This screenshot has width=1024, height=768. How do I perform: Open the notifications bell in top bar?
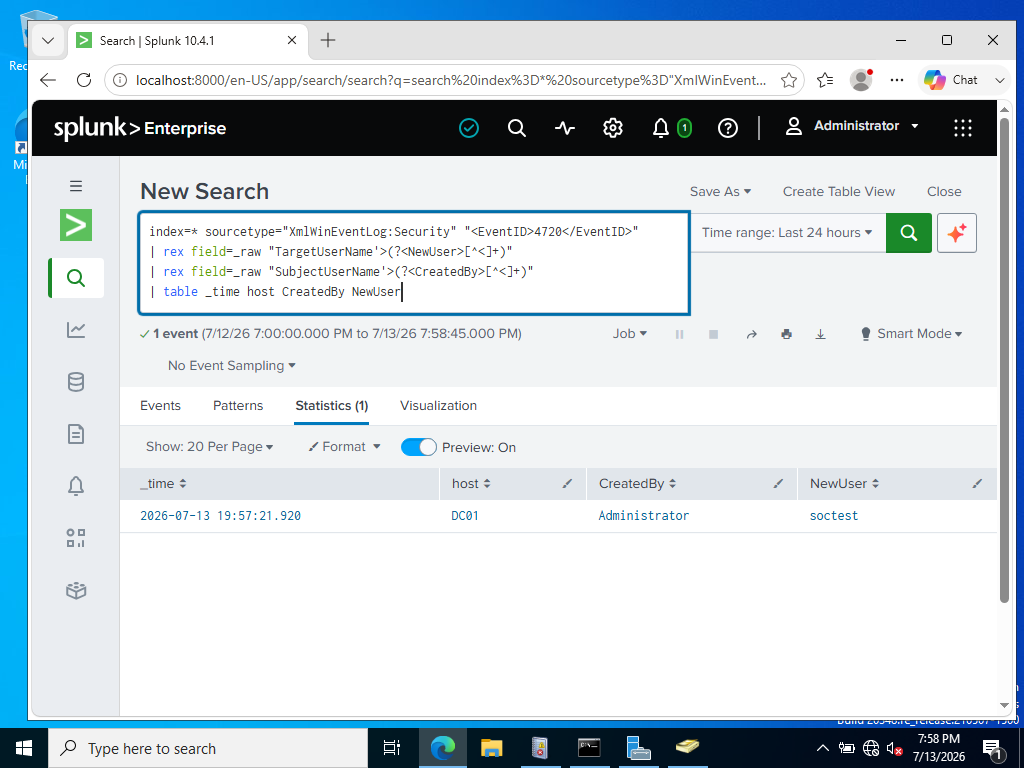[x=661, y=128]
